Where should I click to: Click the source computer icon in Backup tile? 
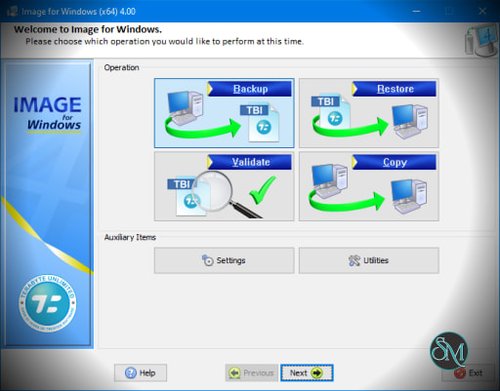pos(185,107)
